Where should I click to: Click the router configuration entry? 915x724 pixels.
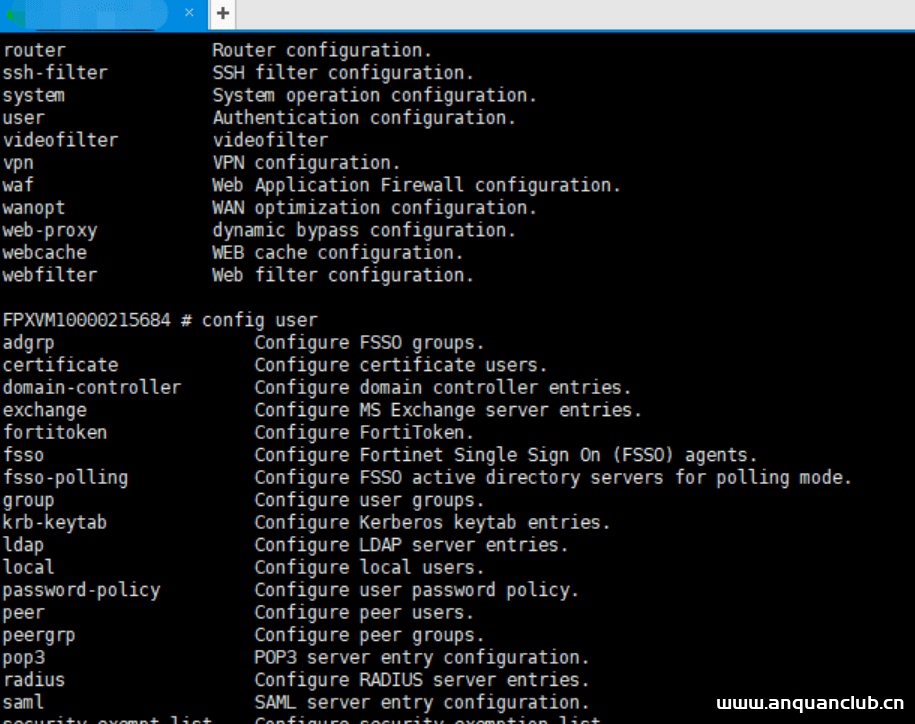tap(34, 49)
